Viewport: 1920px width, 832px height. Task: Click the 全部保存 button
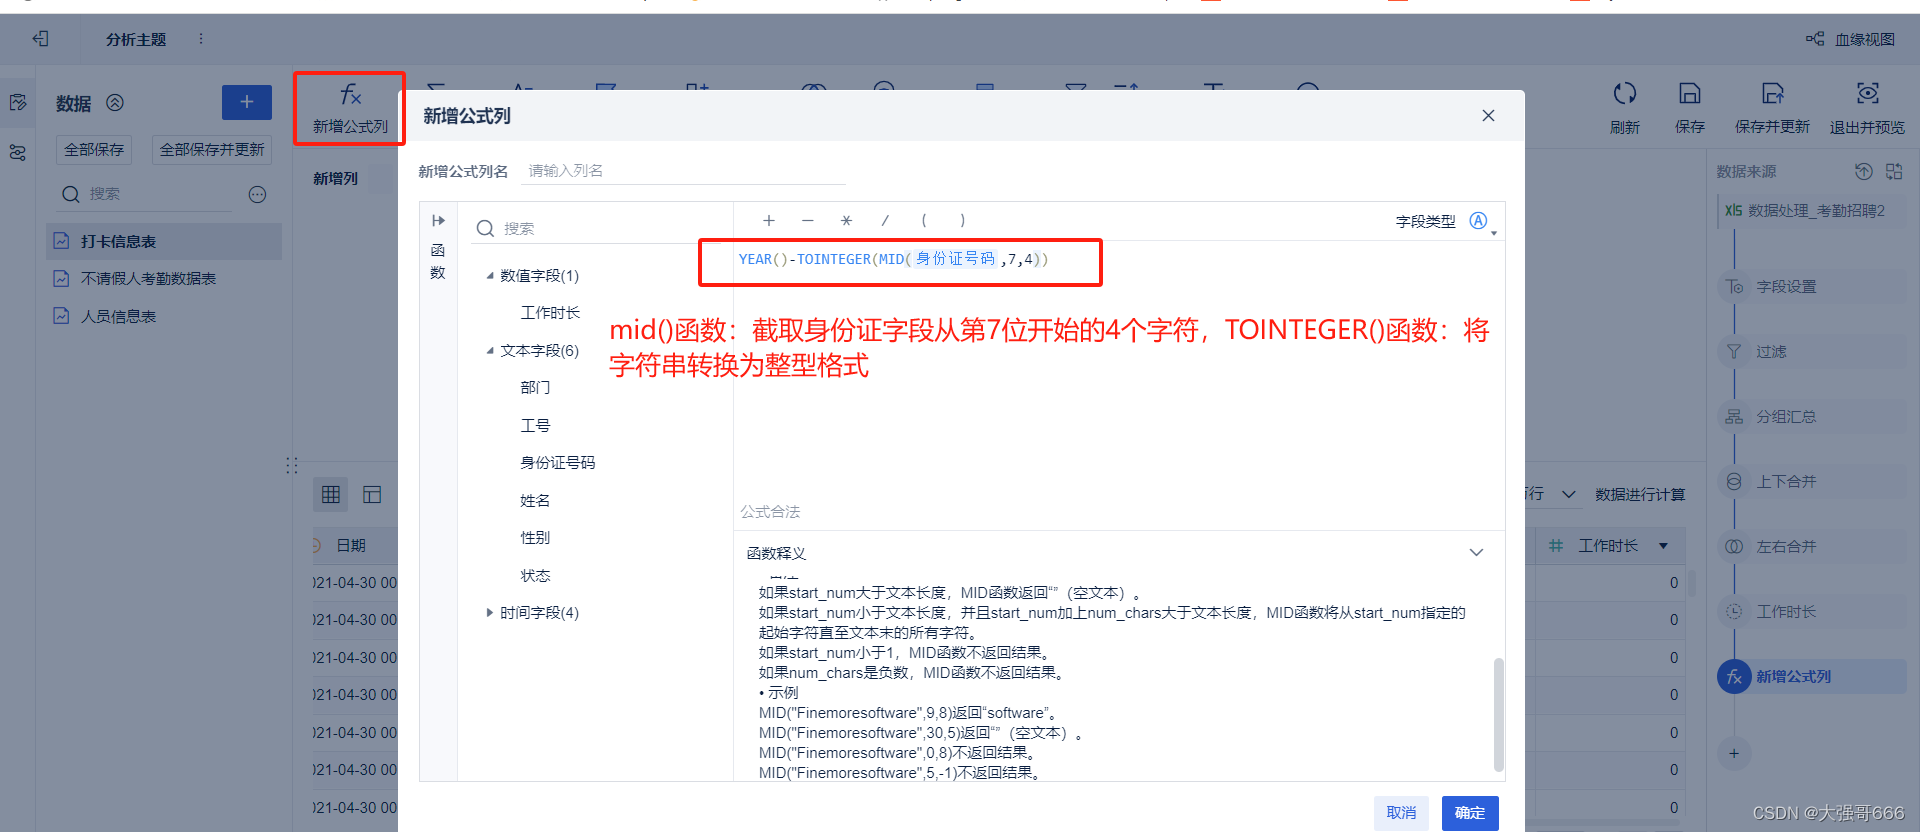(94, 150)
